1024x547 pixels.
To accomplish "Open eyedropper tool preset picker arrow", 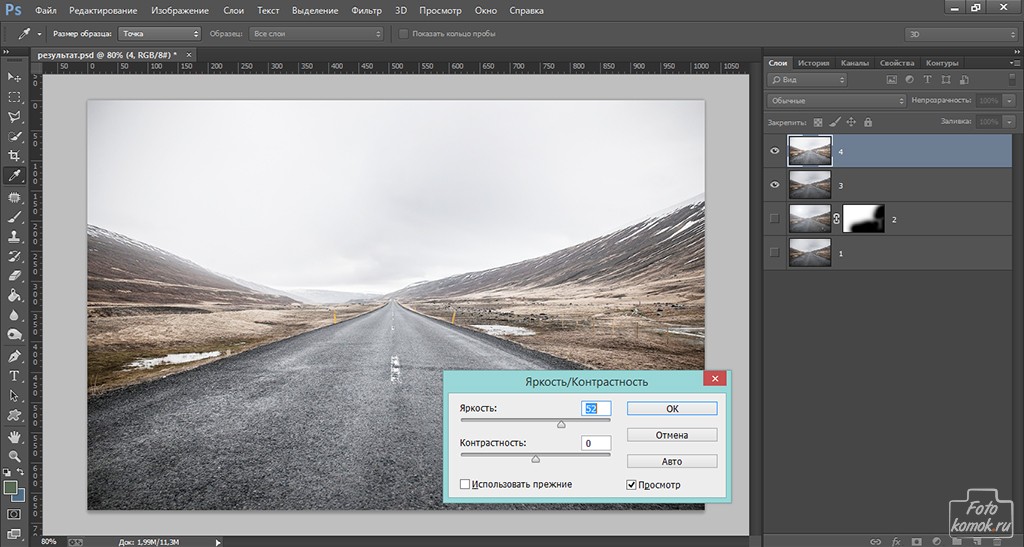I will click(39, 34).
